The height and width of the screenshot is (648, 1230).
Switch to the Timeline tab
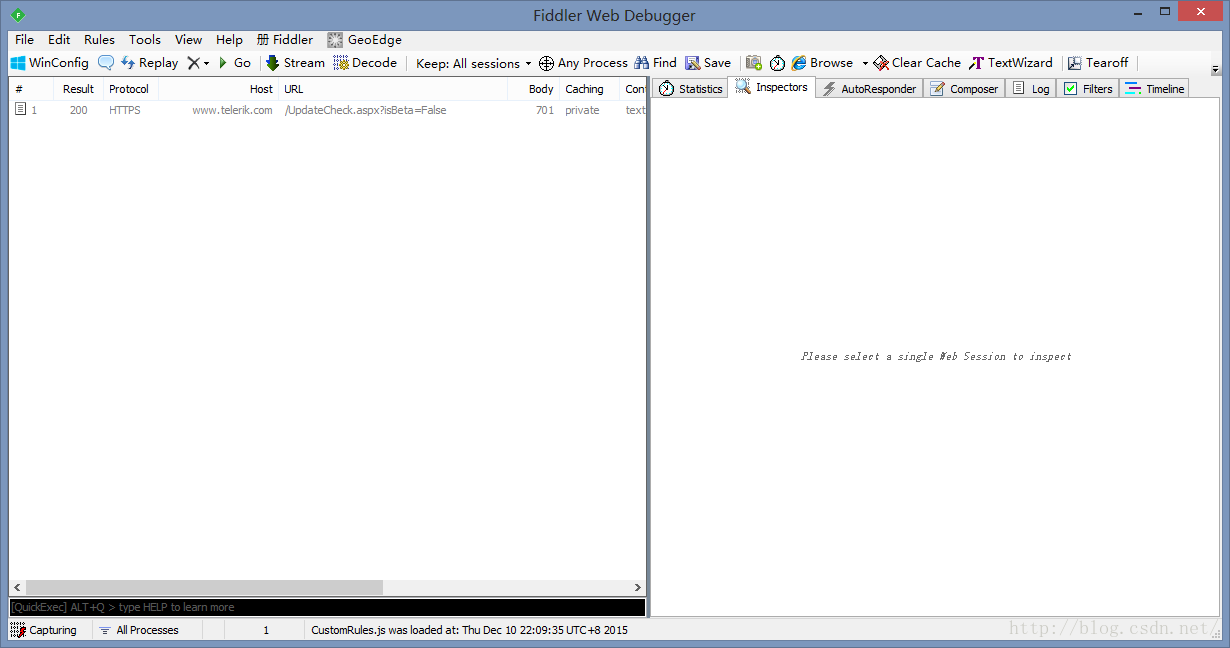(1154, 89)
